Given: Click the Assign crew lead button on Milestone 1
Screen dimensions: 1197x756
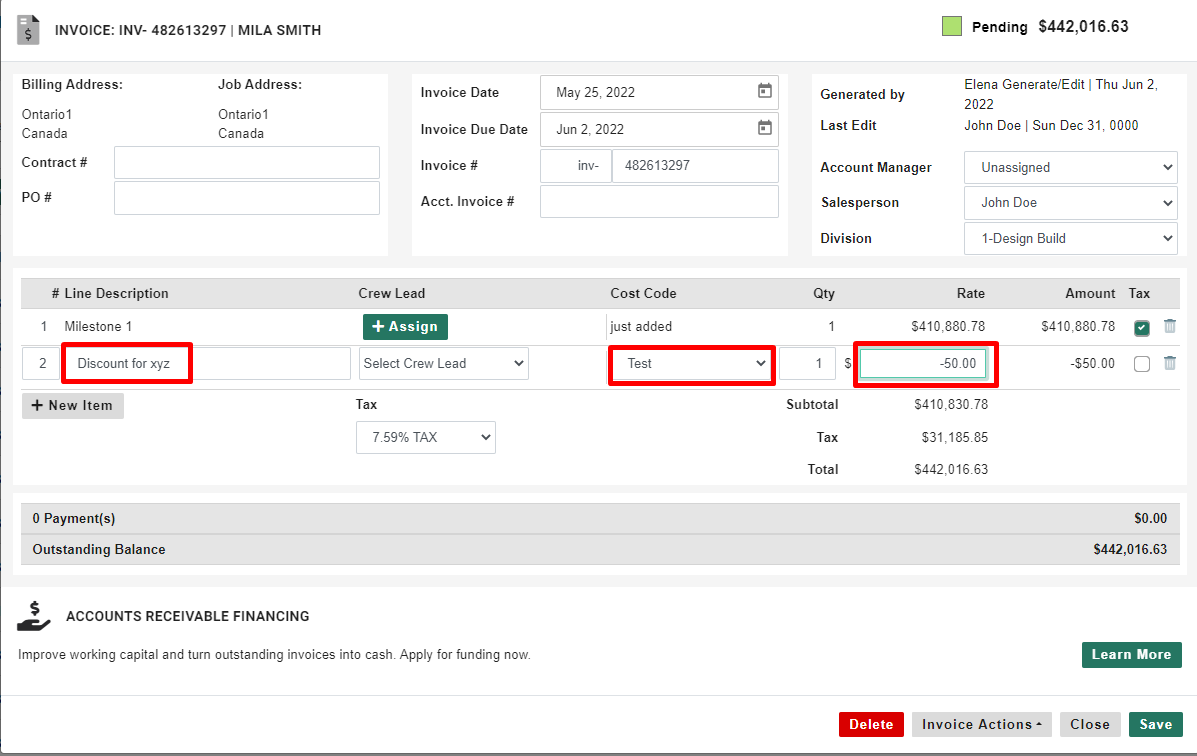Looking at the screenshot, I should pos(404,326).
